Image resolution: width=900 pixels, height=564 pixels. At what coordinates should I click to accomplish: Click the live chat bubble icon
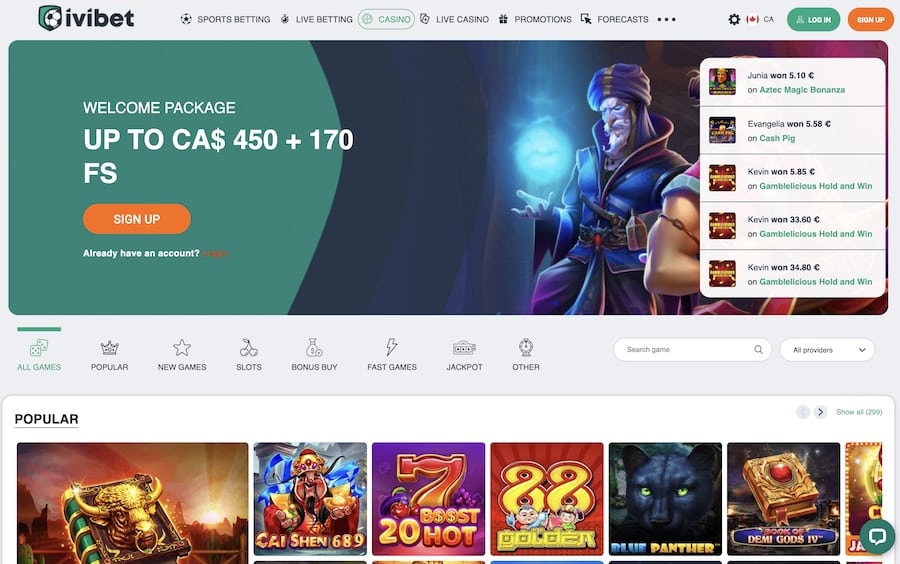pos(877,536)
